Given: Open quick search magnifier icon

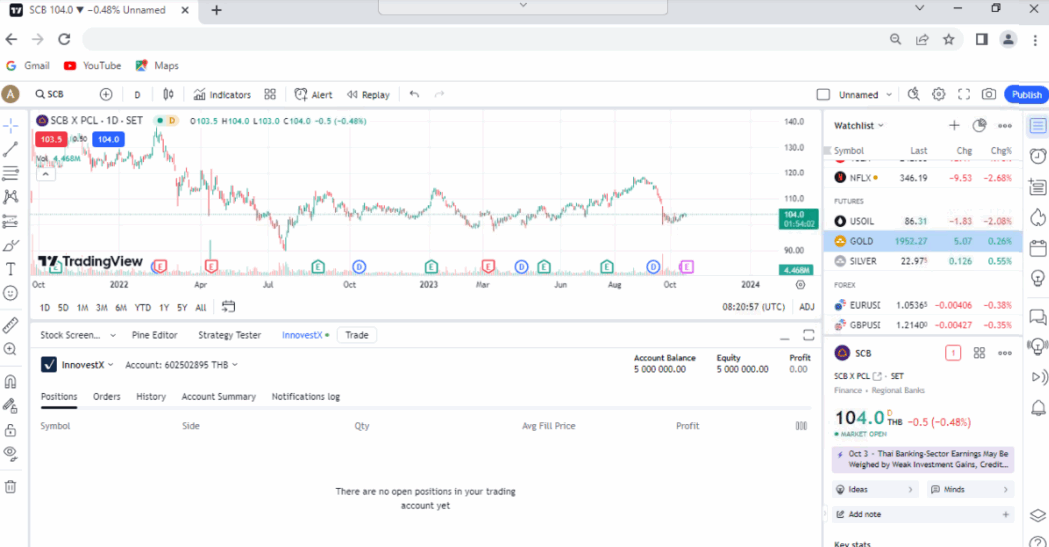Looking at the screenshot, I should 913,94.
